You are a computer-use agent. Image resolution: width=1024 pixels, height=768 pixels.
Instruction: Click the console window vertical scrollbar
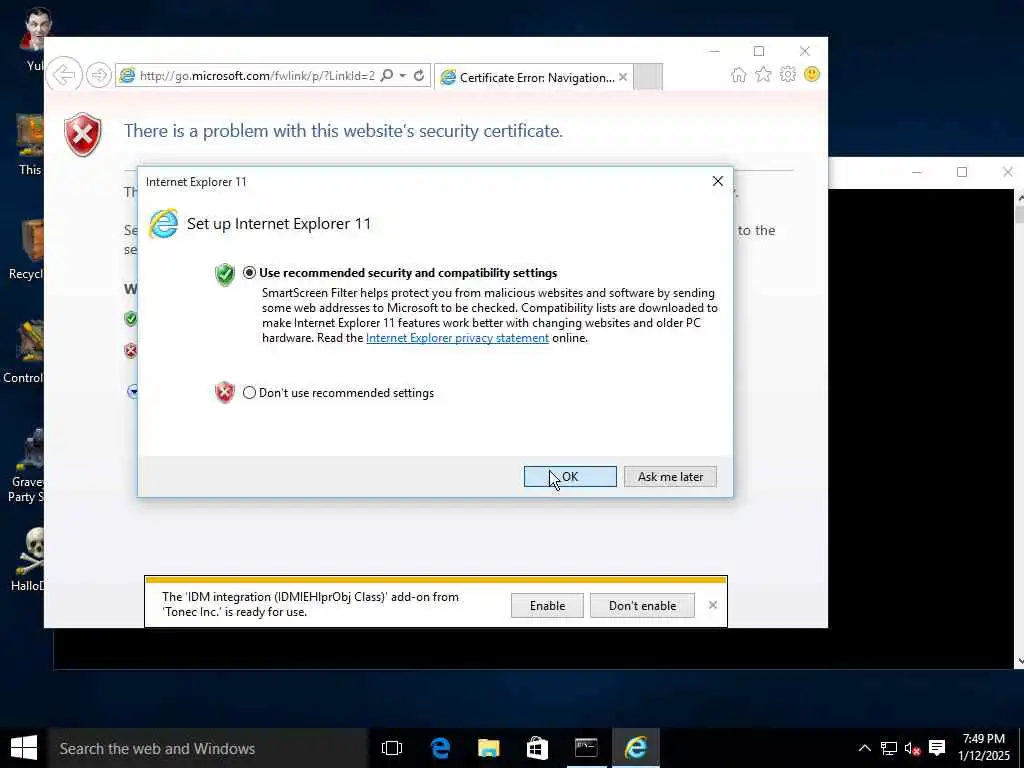pyautogui.click(x=1019, y=429)
